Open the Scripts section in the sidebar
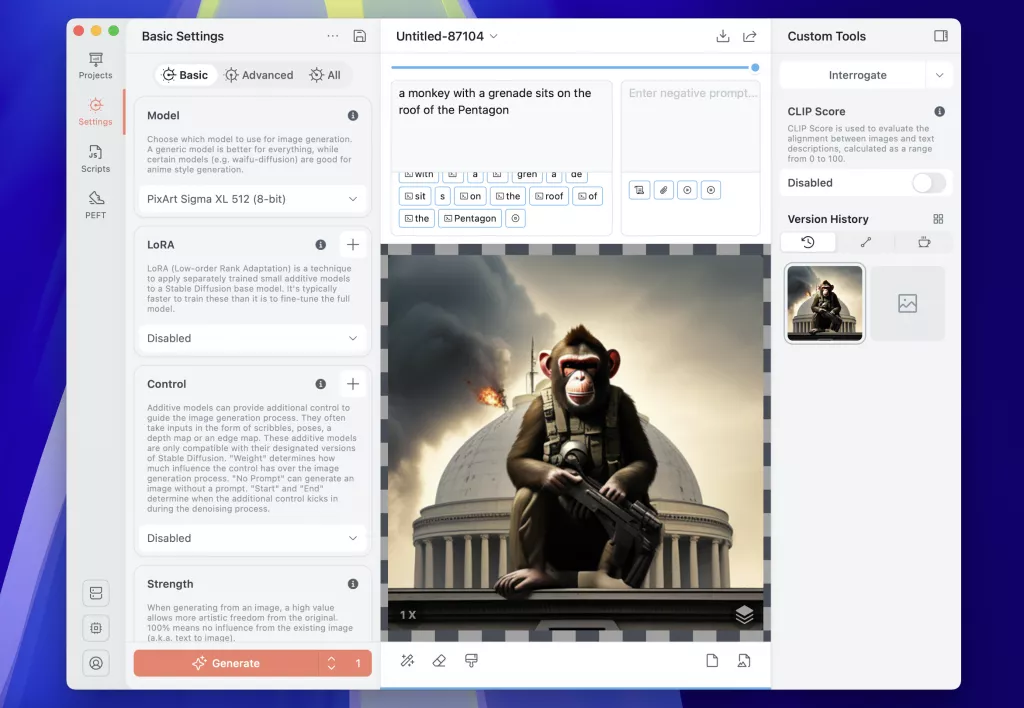 (95, 159)
